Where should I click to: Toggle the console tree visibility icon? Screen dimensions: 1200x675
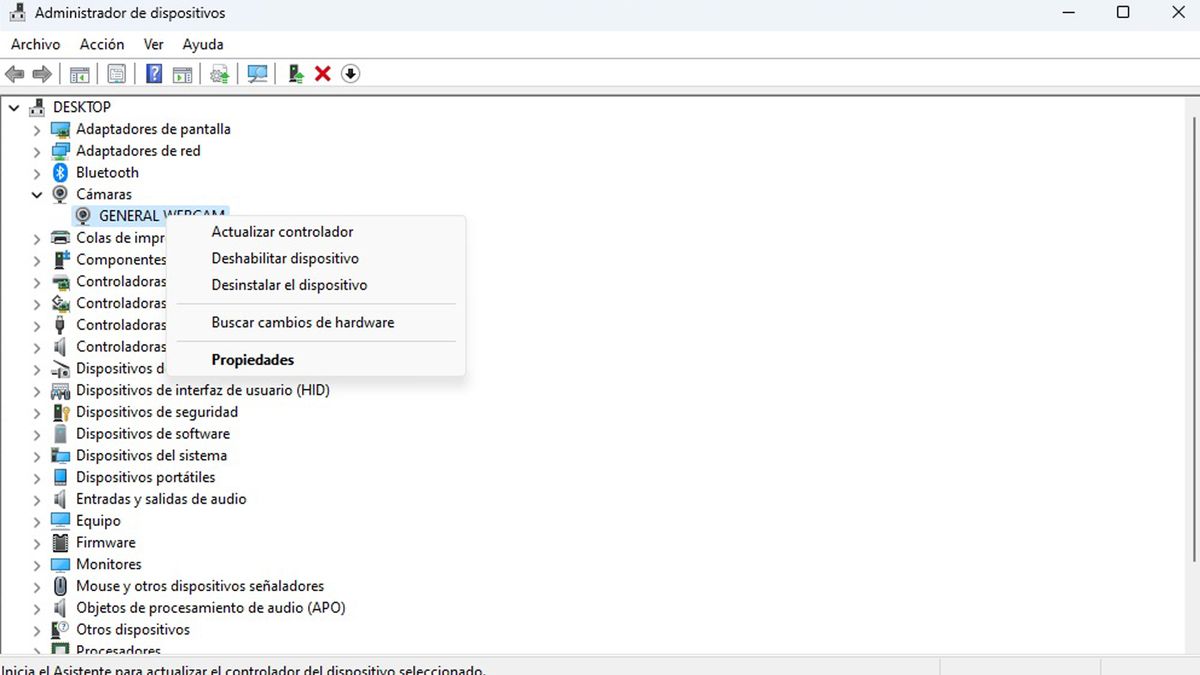click(x=79, y=73)
